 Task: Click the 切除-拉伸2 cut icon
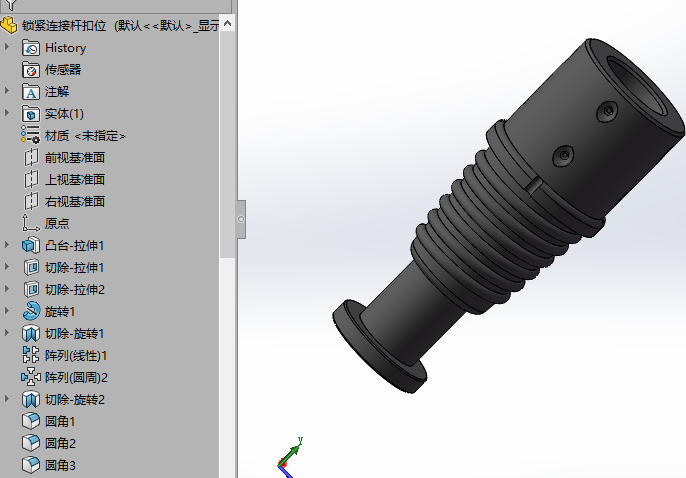click(31, 290)
